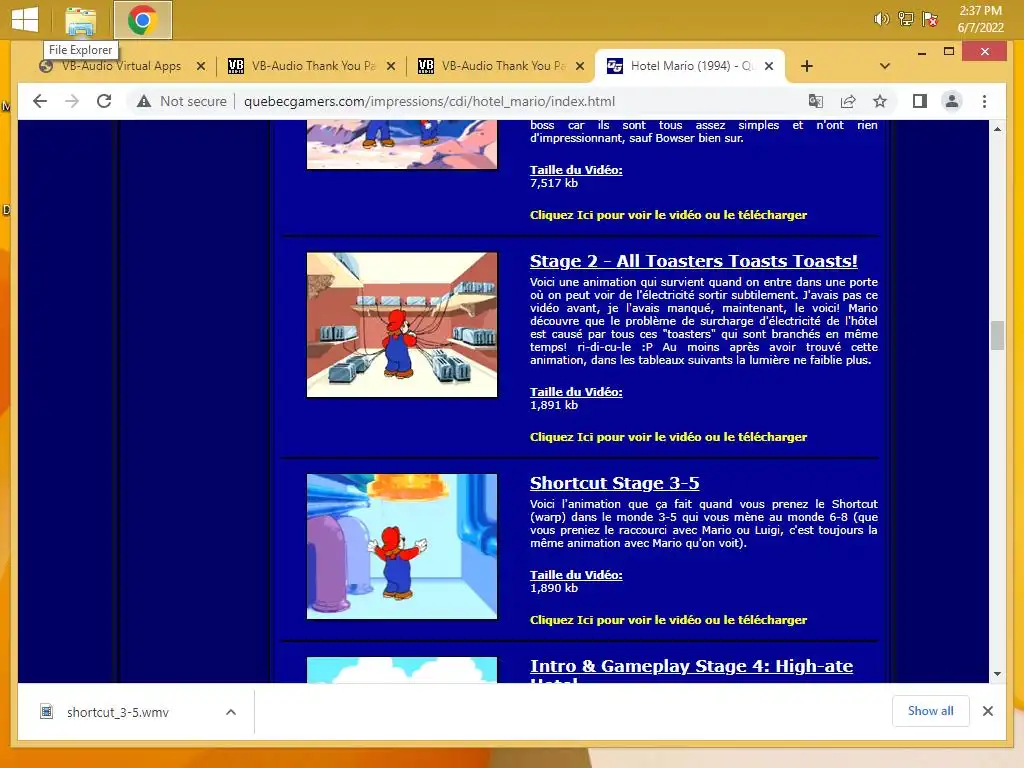Open the network tray icon
The height and width of the screenshot is (768, 1024).
(x=906, y=19)
